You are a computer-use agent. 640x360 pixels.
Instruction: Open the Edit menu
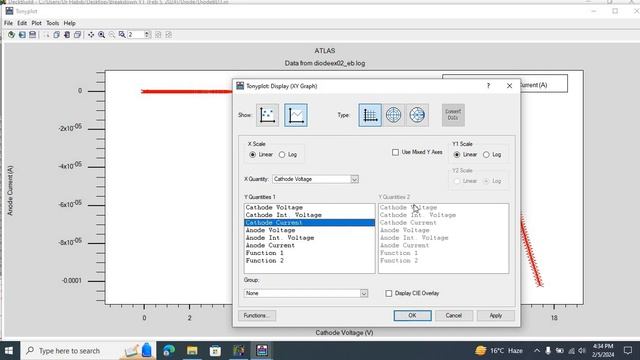coord(22,23)
